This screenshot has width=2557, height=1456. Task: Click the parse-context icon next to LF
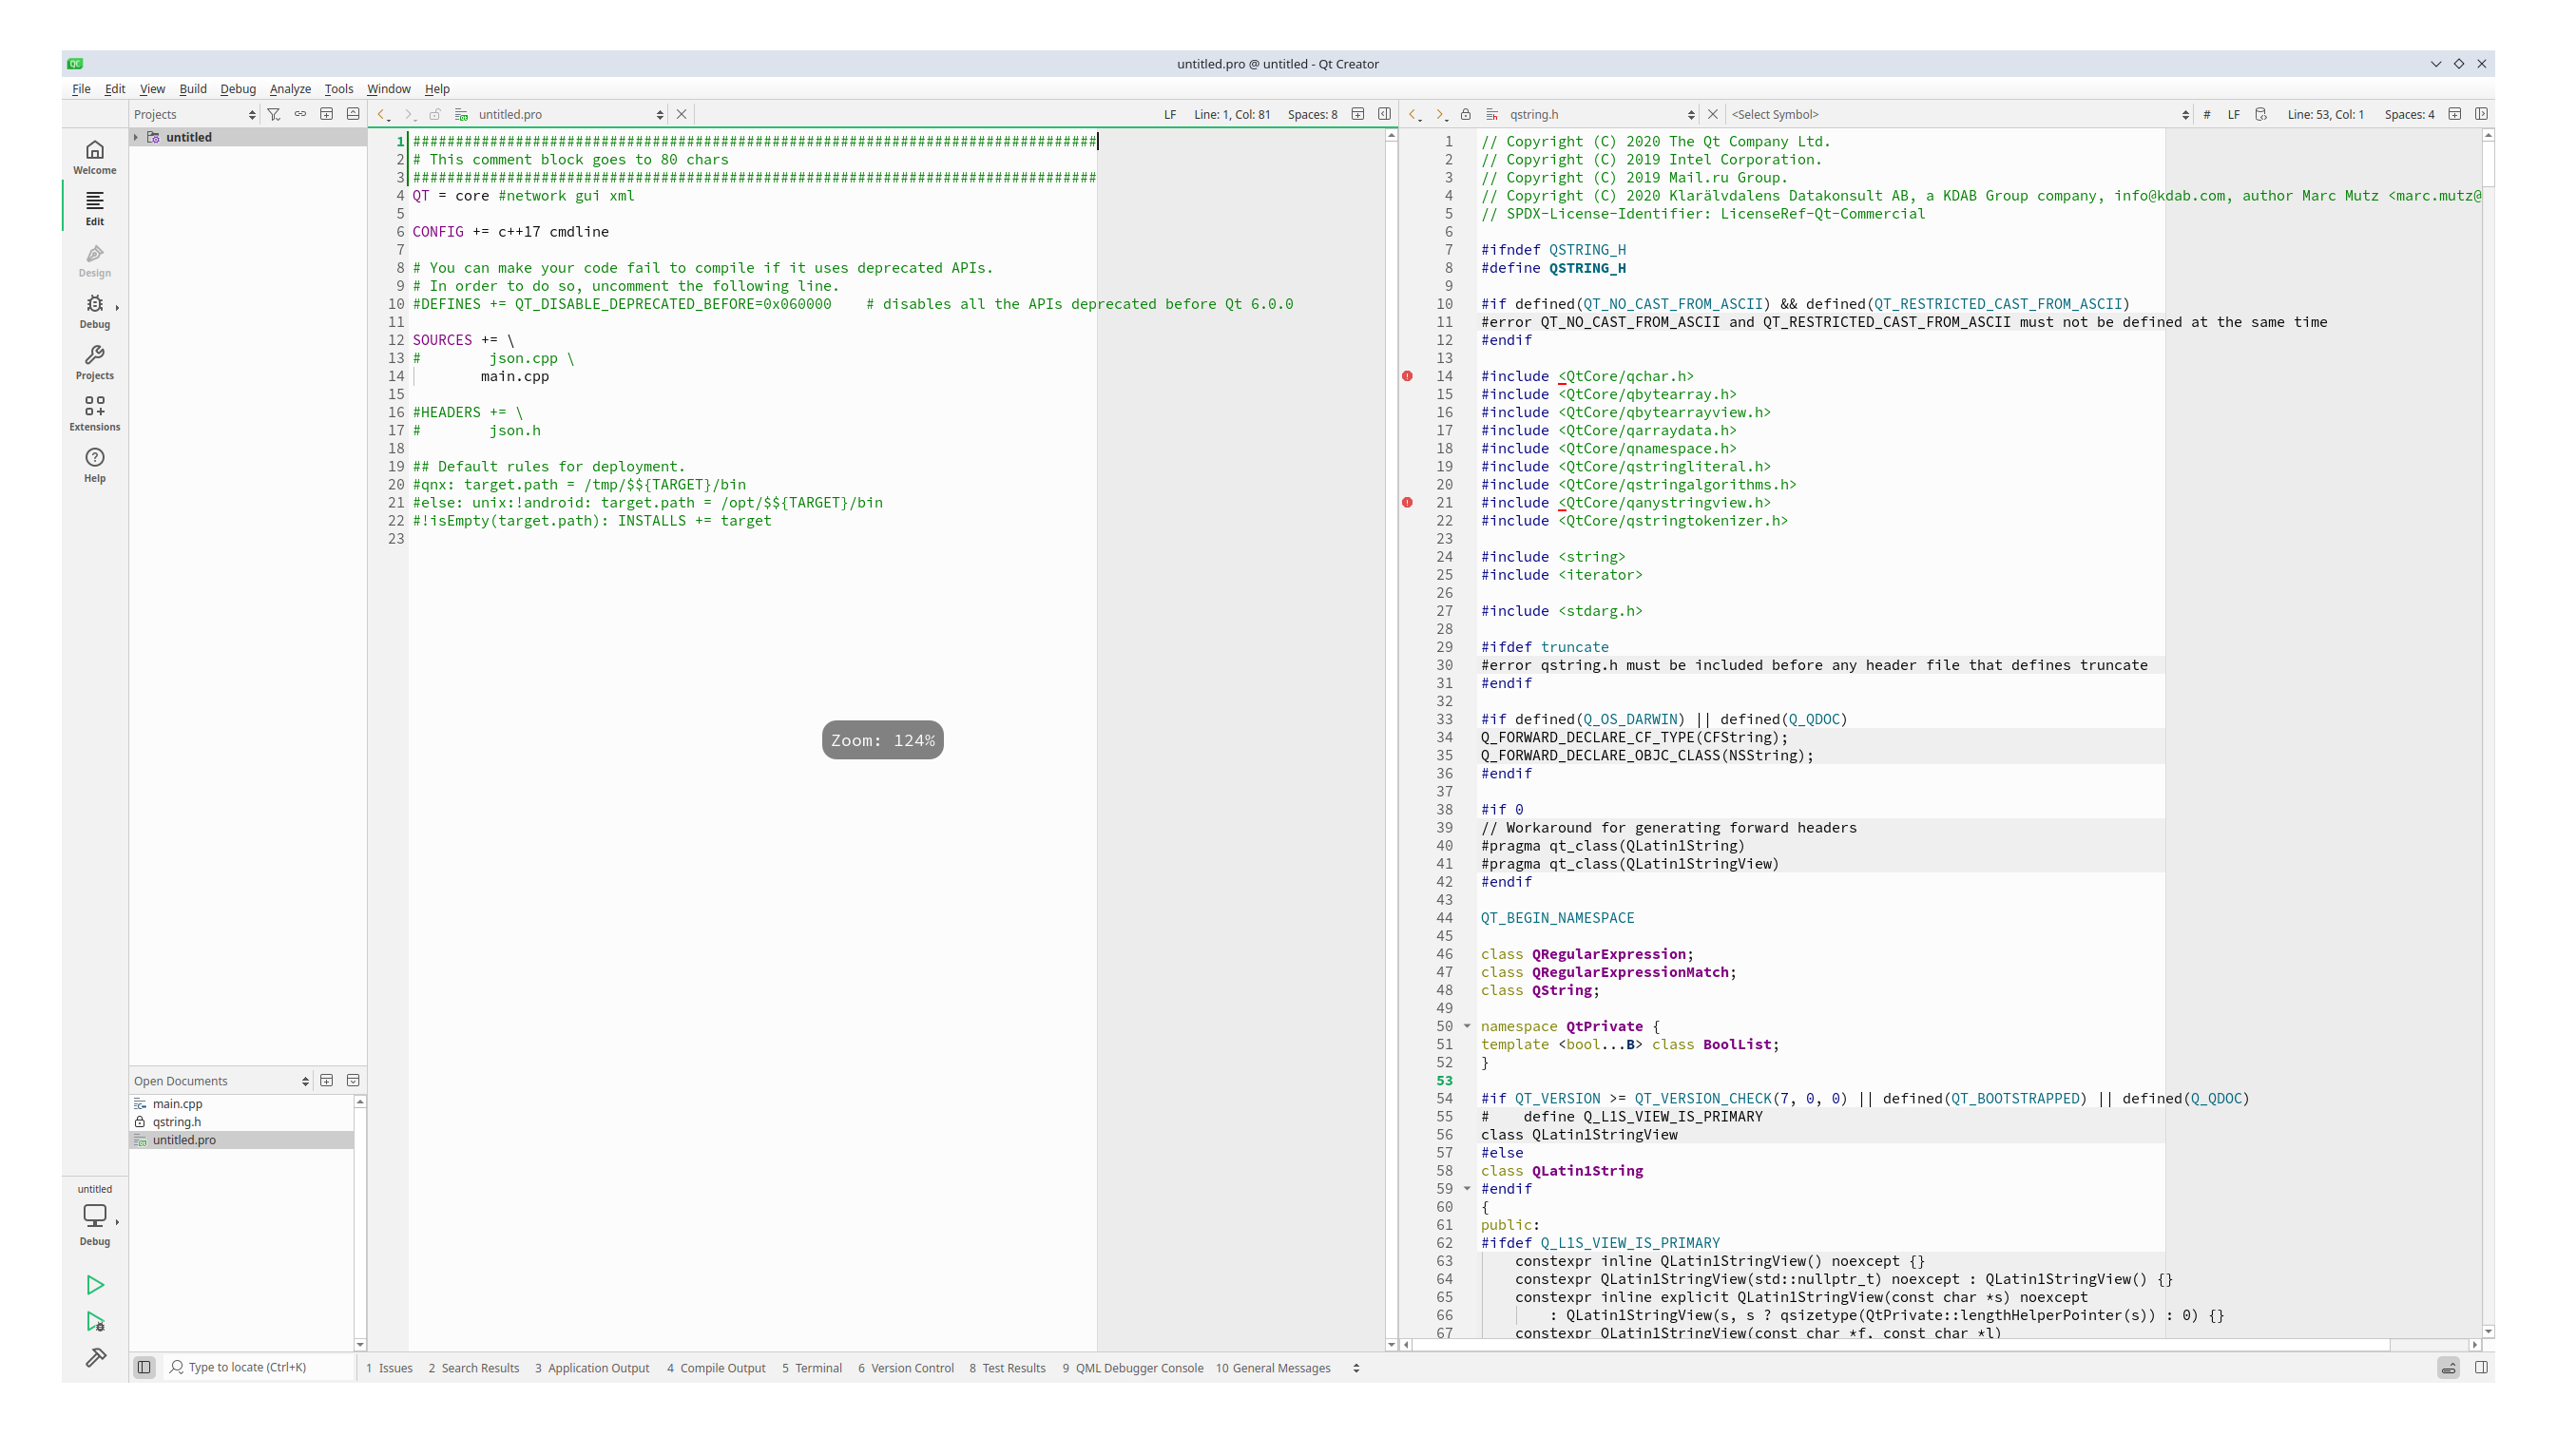[x=2260, y=114]
